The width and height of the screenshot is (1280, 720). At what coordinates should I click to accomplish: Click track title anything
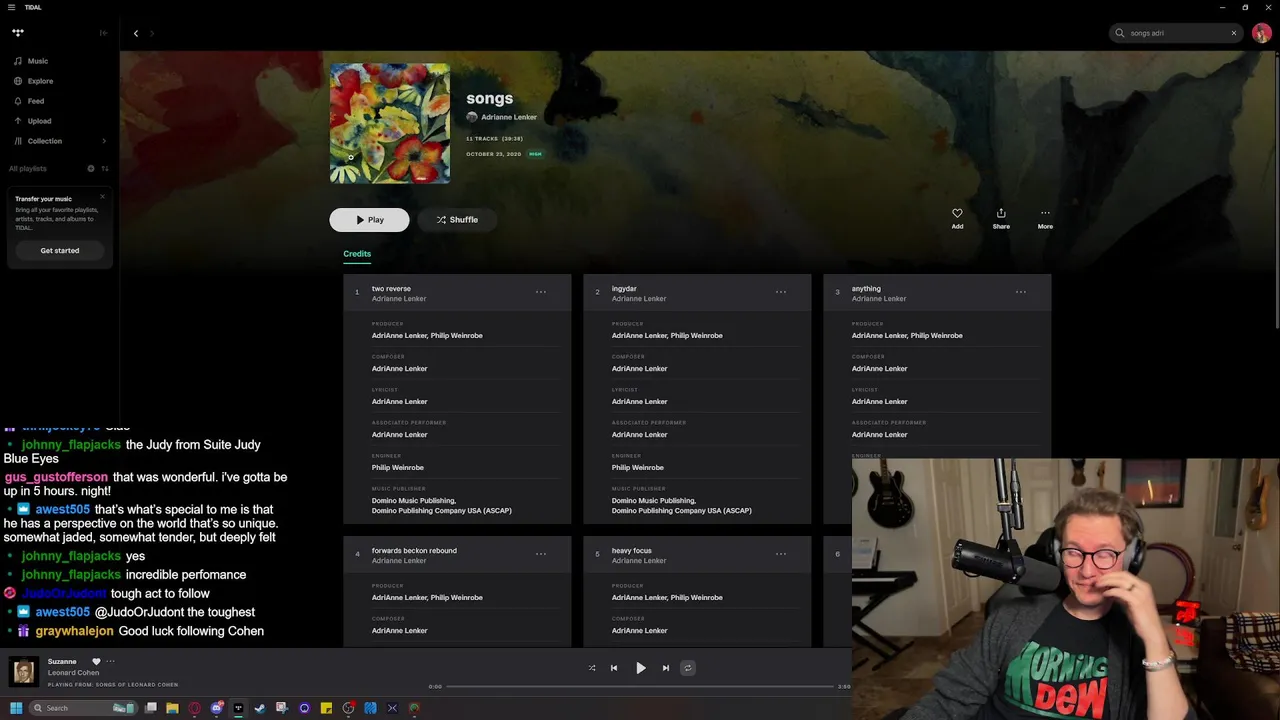[x=866, y=289]
